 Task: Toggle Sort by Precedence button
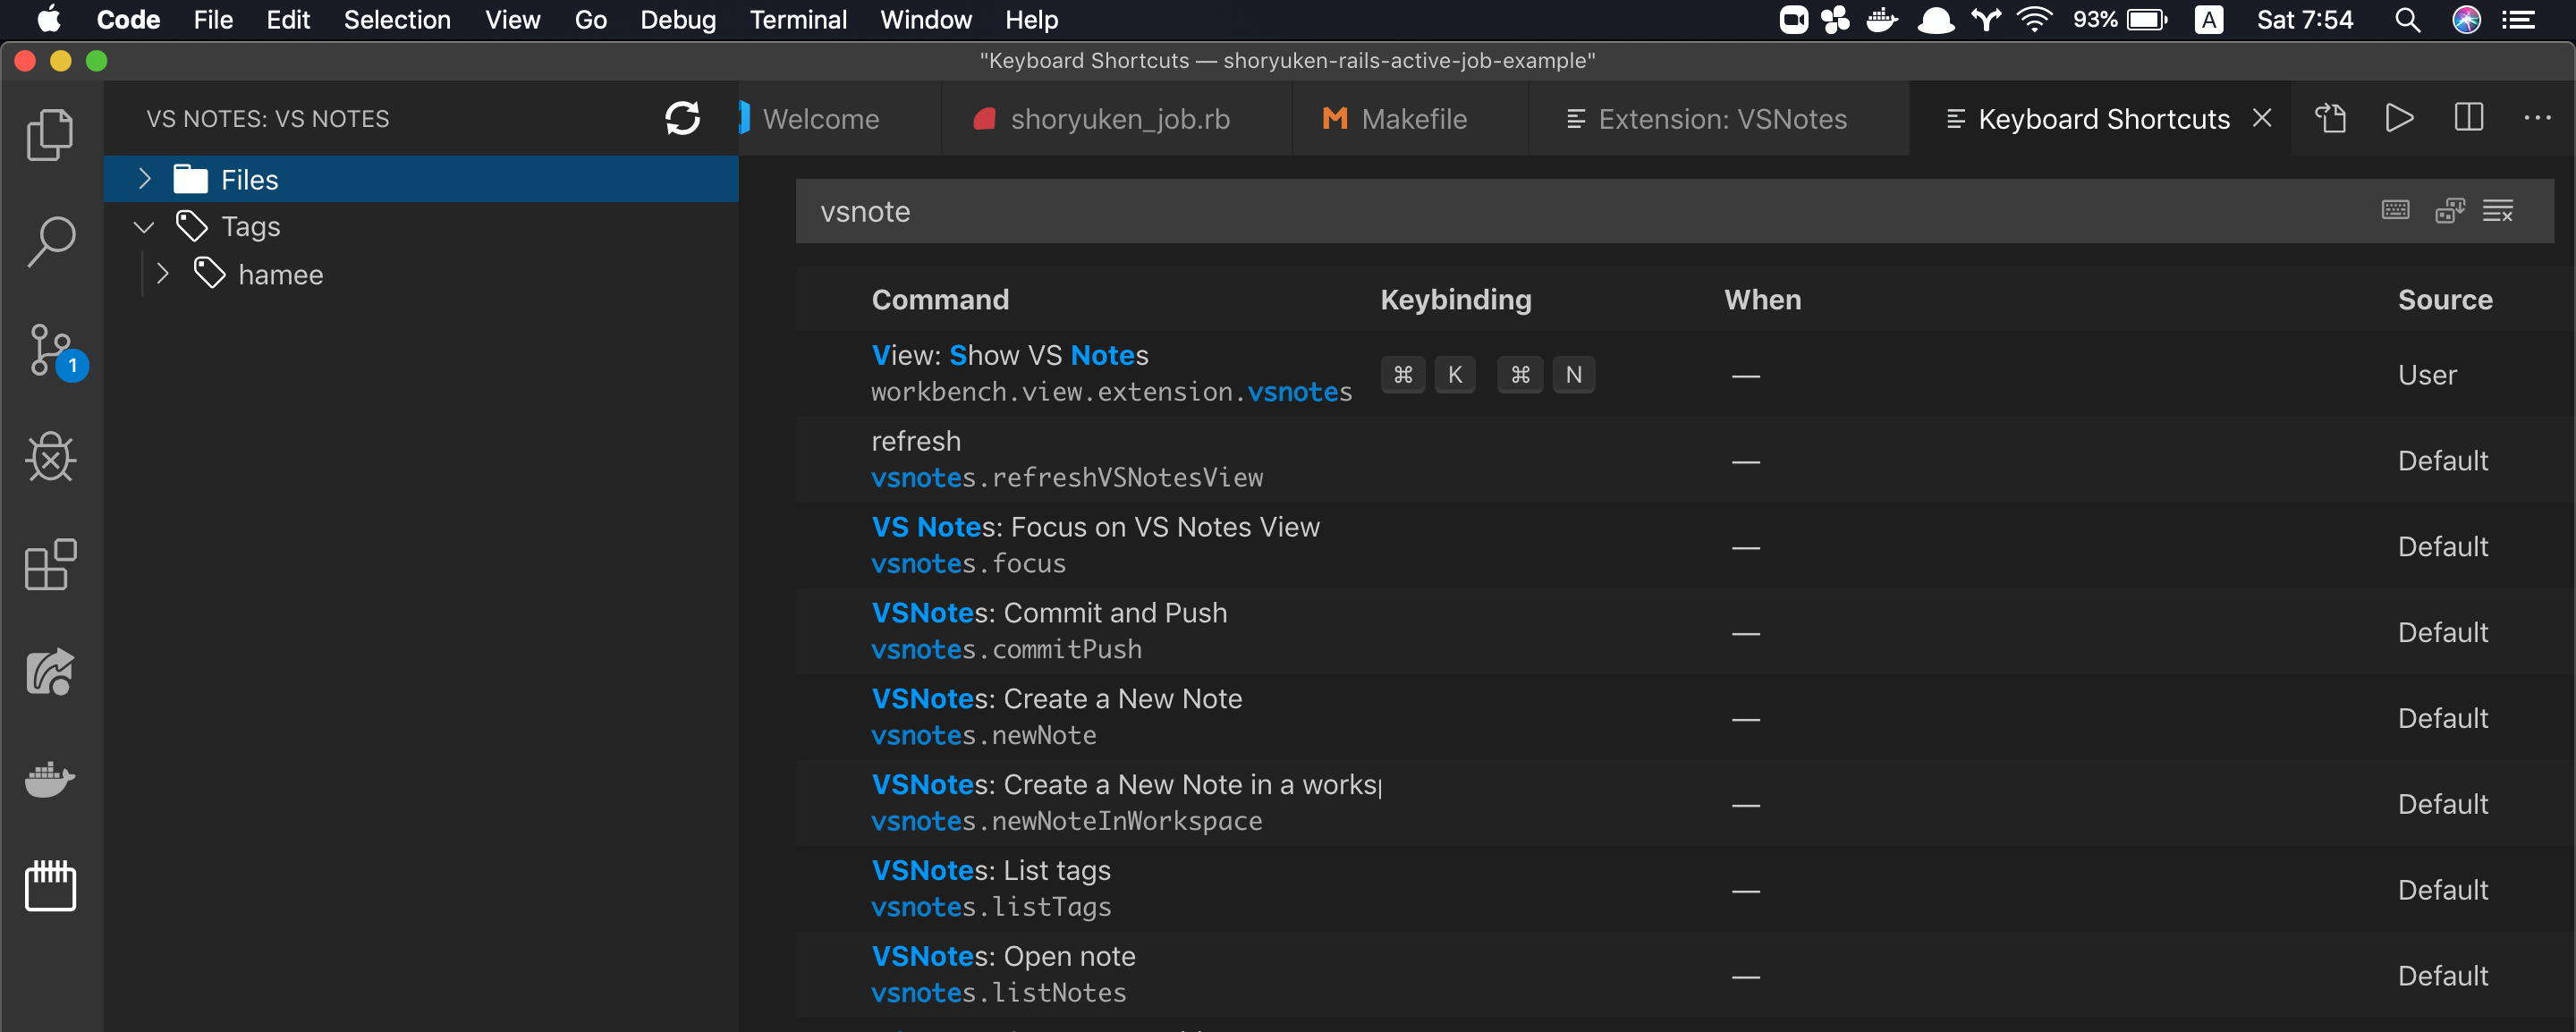[x=2449, y=210]
